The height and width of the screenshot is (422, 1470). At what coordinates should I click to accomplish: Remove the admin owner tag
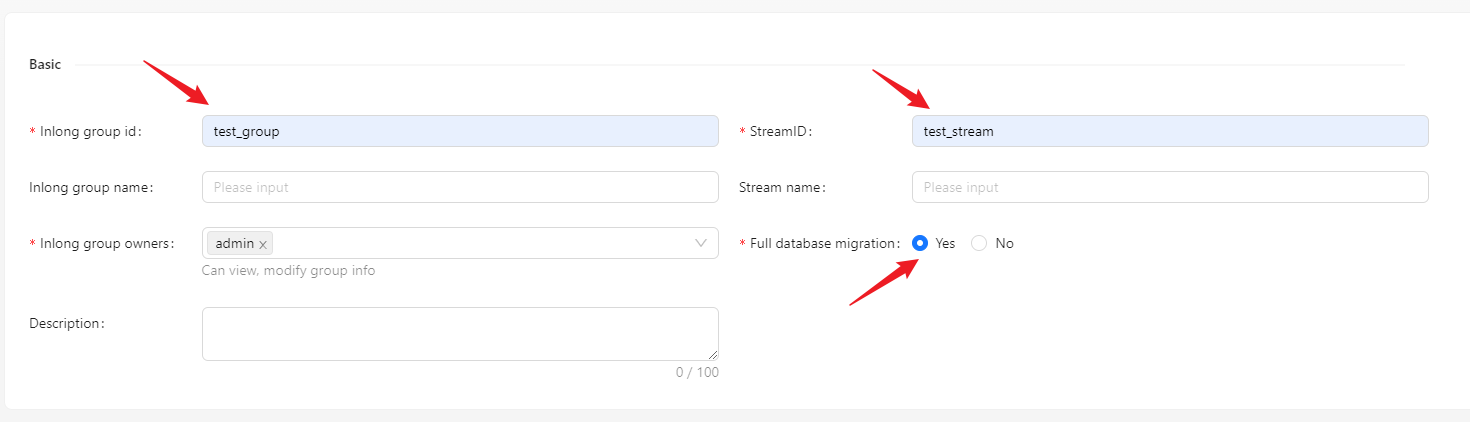point(262,244)
